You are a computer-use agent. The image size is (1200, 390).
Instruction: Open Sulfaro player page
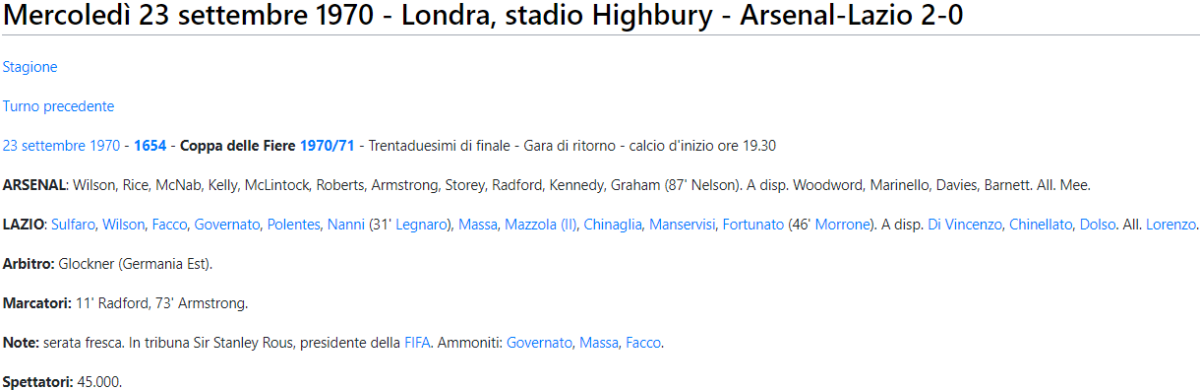[x=72, y=224]
